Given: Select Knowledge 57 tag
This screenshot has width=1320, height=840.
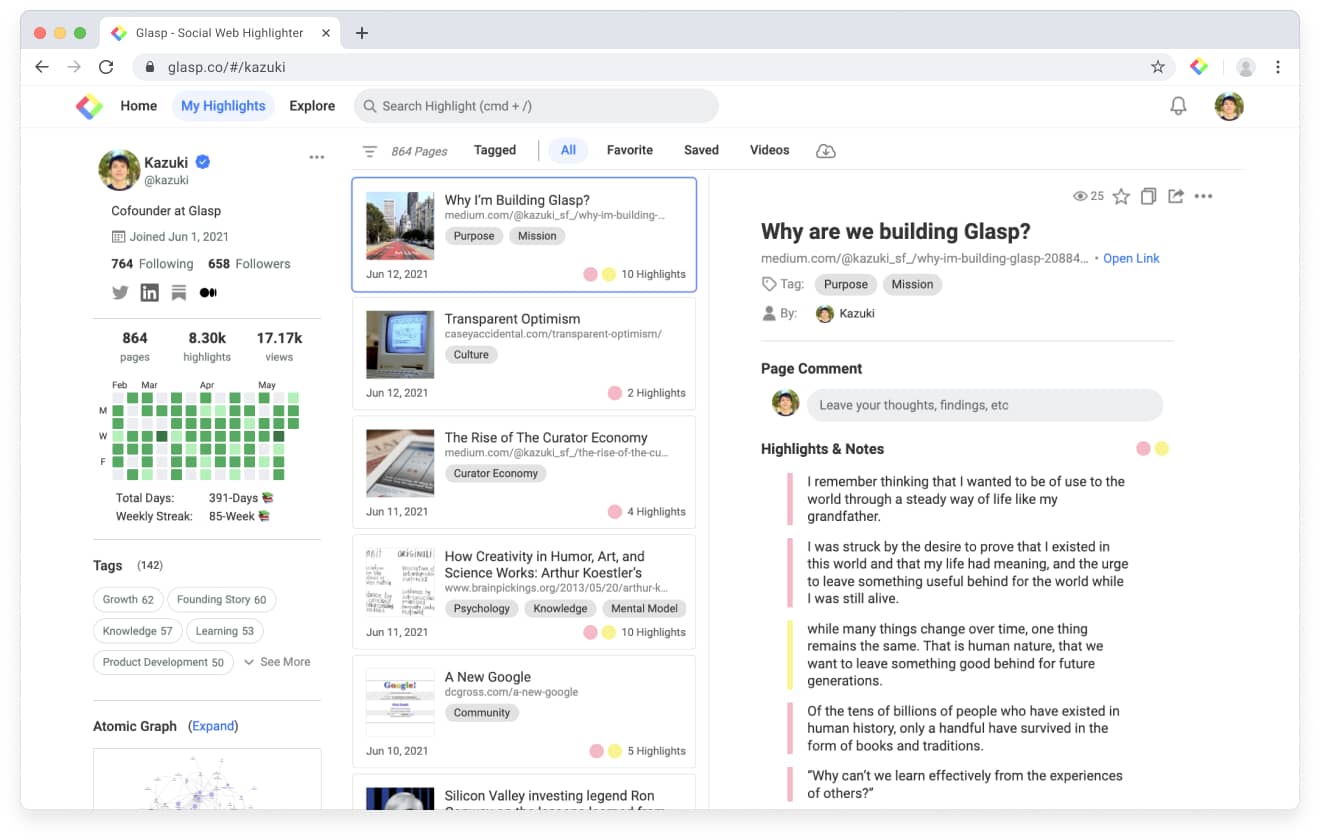Looking at the screenshot, I should coord(137,631).
